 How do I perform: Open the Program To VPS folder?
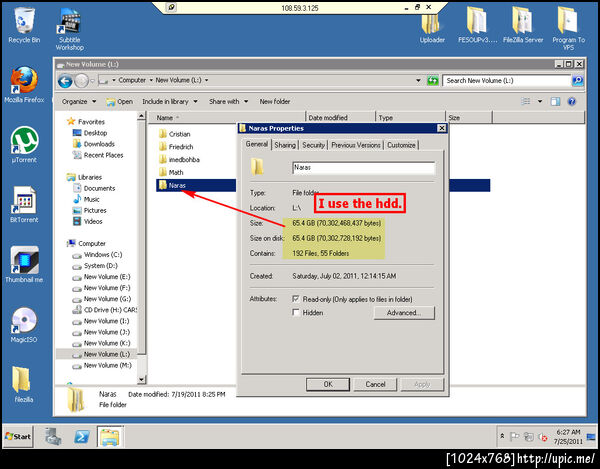(x=568, y=29)
